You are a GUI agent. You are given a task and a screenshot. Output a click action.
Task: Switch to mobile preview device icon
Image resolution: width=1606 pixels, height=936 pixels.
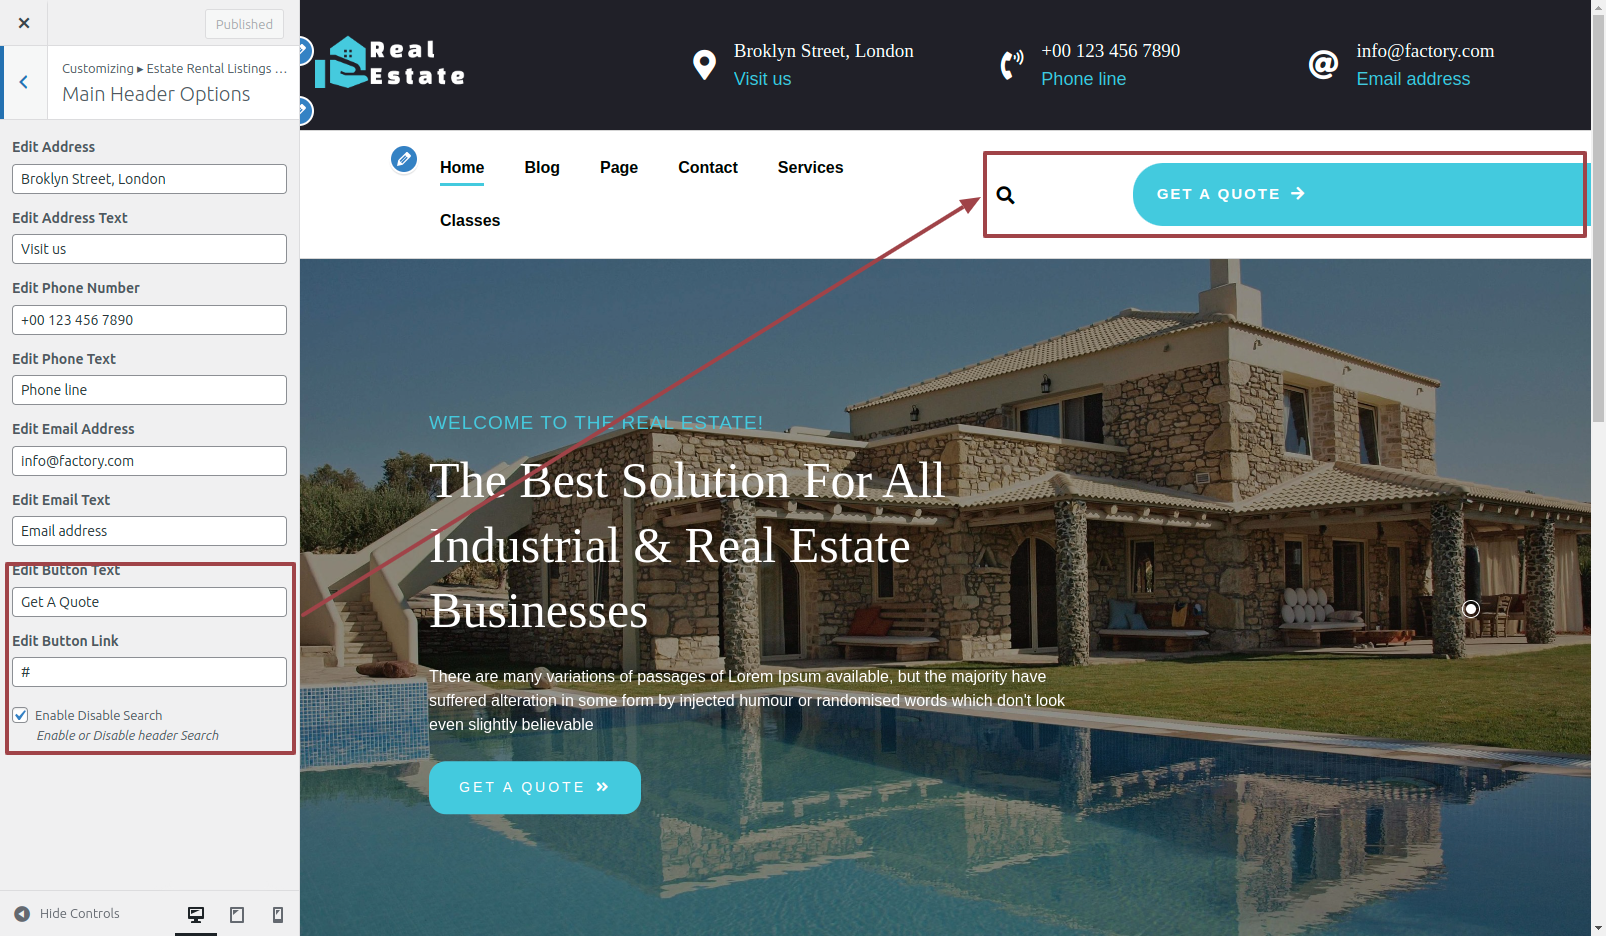[x=278, y=914]
